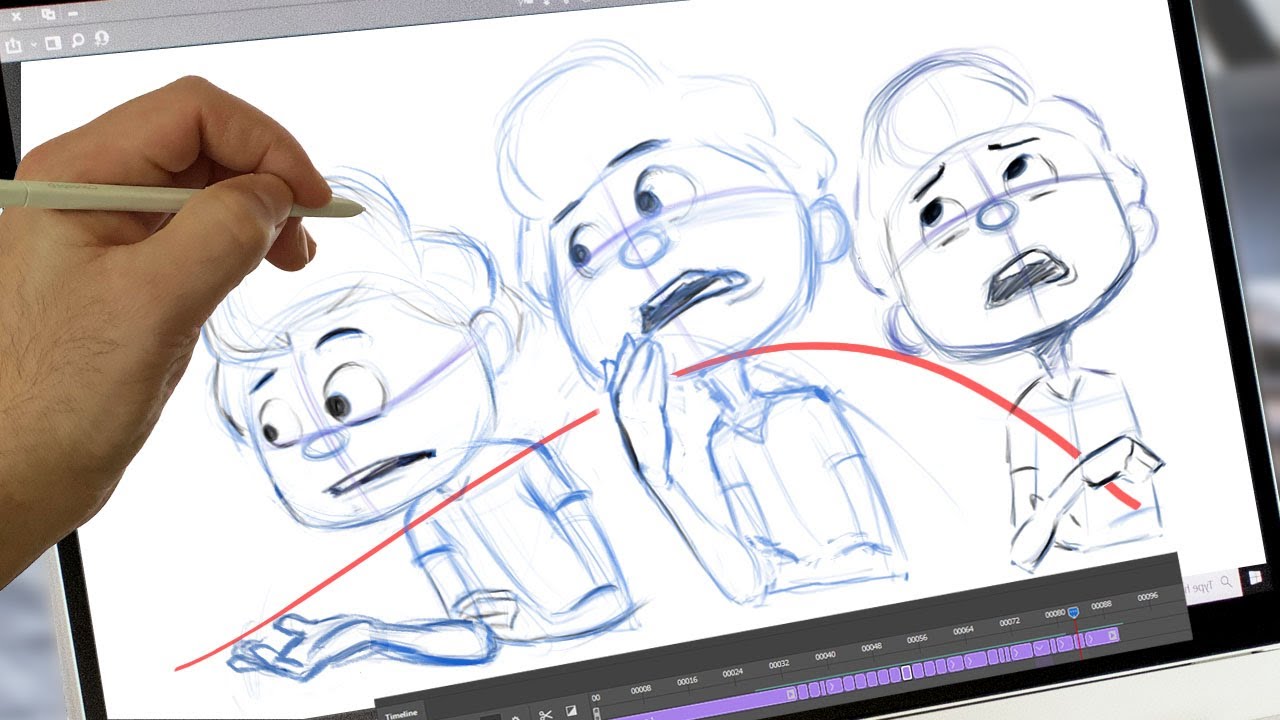Open the workspace layout icon in top toolbar
1280x720 pixels.
pyautogui.click(x=53, y=43)
